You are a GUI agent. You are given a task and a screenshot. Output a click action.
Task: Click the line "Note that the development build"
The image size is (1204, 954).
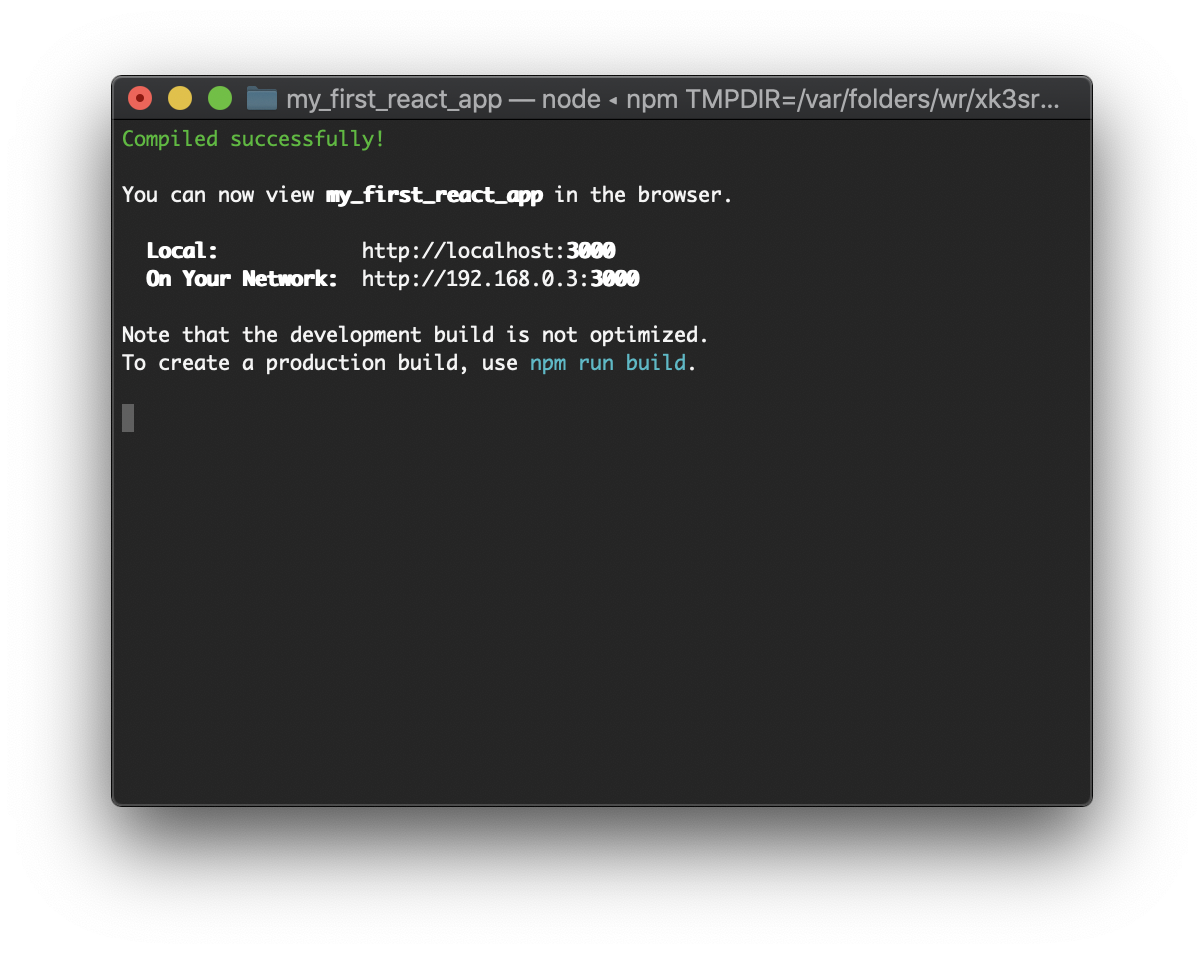415,335
